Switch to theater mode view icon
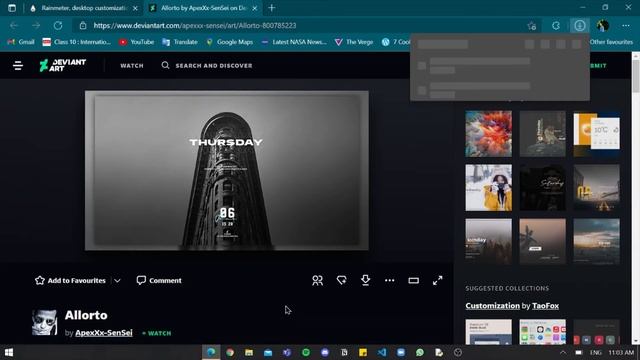Image resolution: width=640 pixels, height=360 pixels. point(413,280)
